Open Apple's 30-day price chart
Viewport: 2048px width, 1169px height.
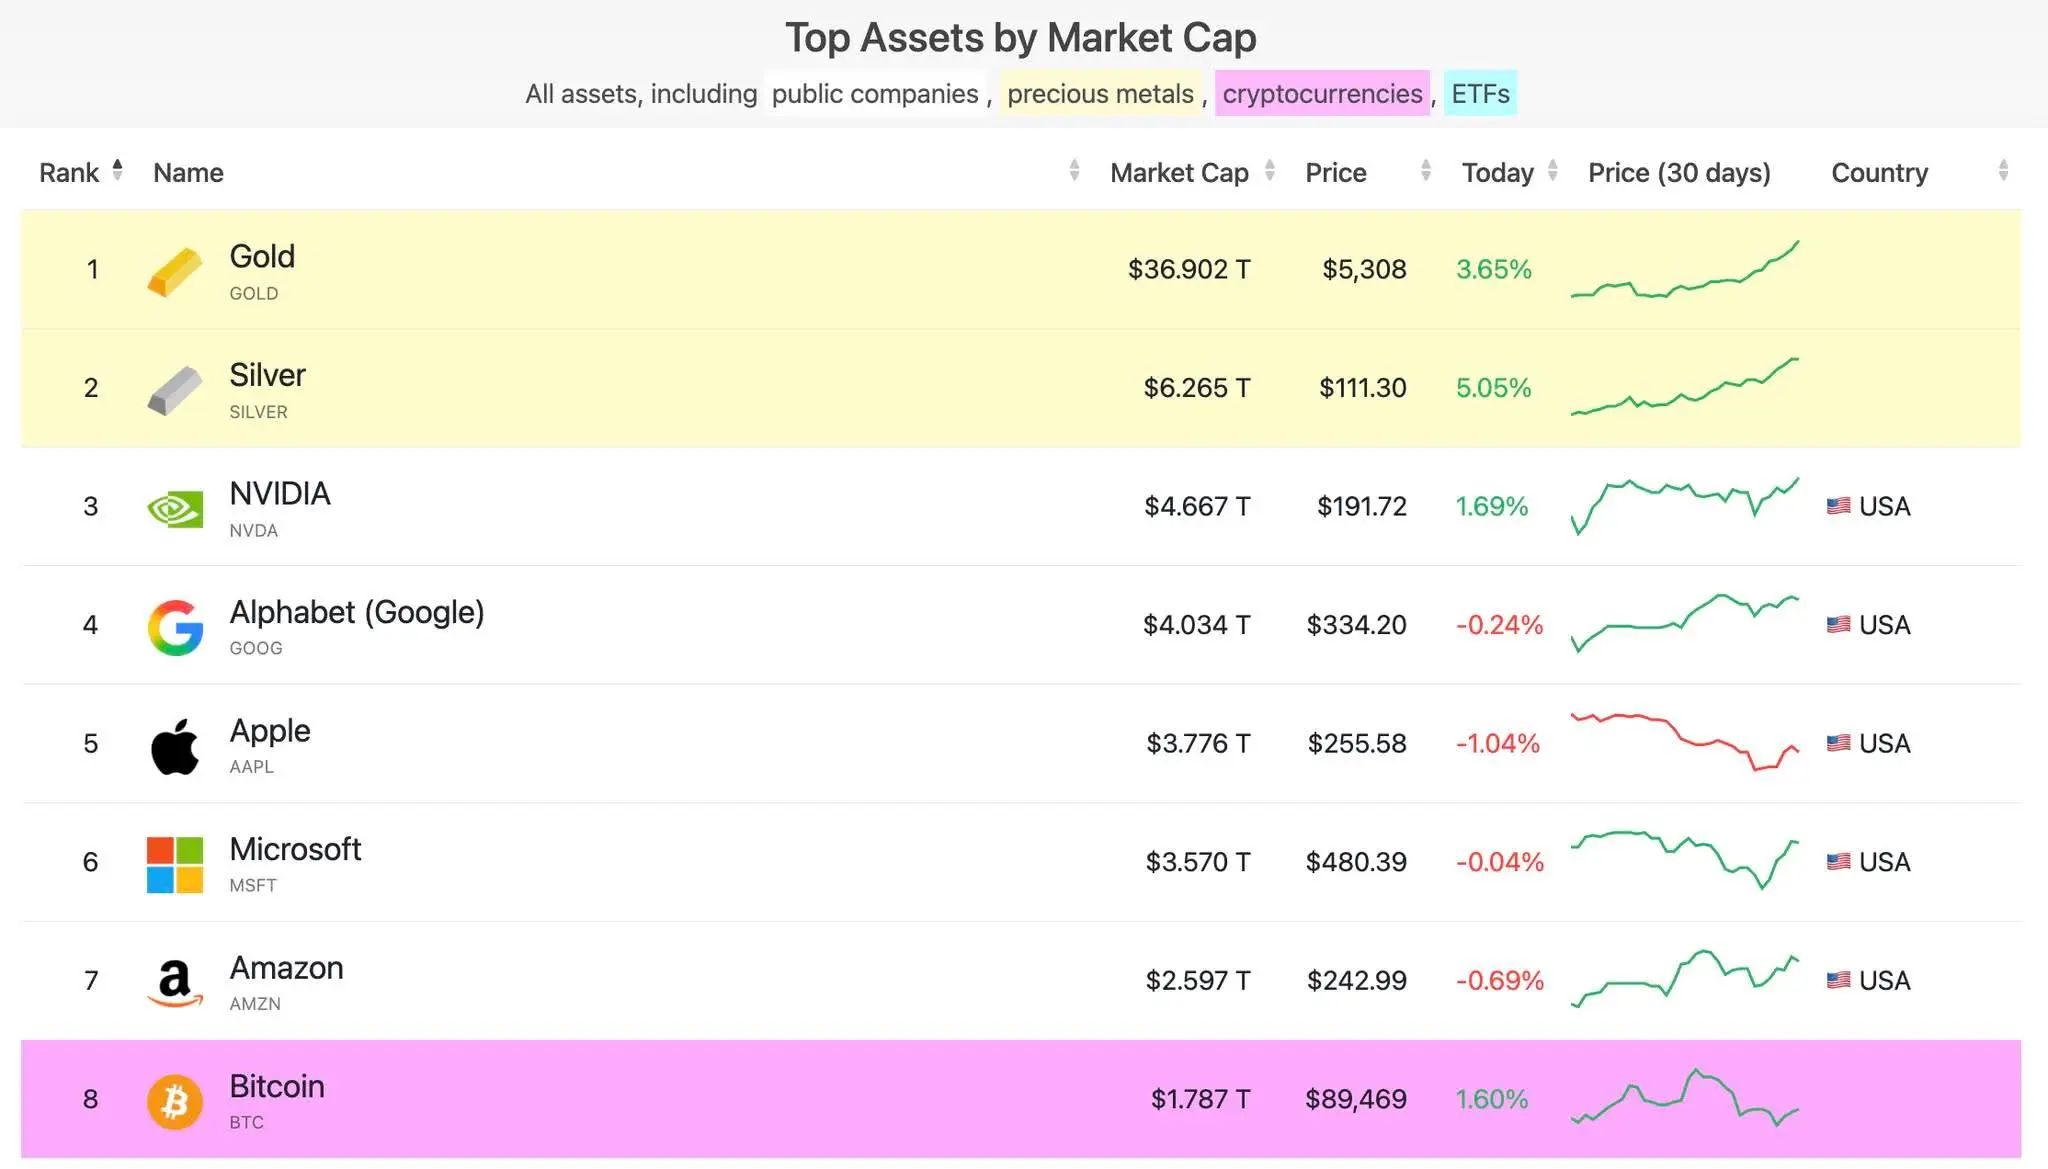pos(1685,743)
